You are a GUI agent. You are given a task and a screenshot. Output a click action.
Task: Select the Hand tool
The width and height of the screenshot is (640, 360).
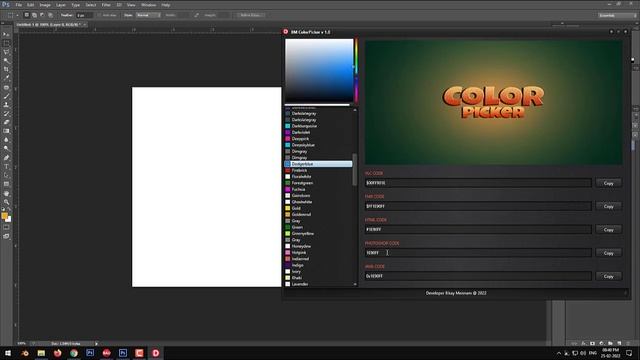pos(6,193)
